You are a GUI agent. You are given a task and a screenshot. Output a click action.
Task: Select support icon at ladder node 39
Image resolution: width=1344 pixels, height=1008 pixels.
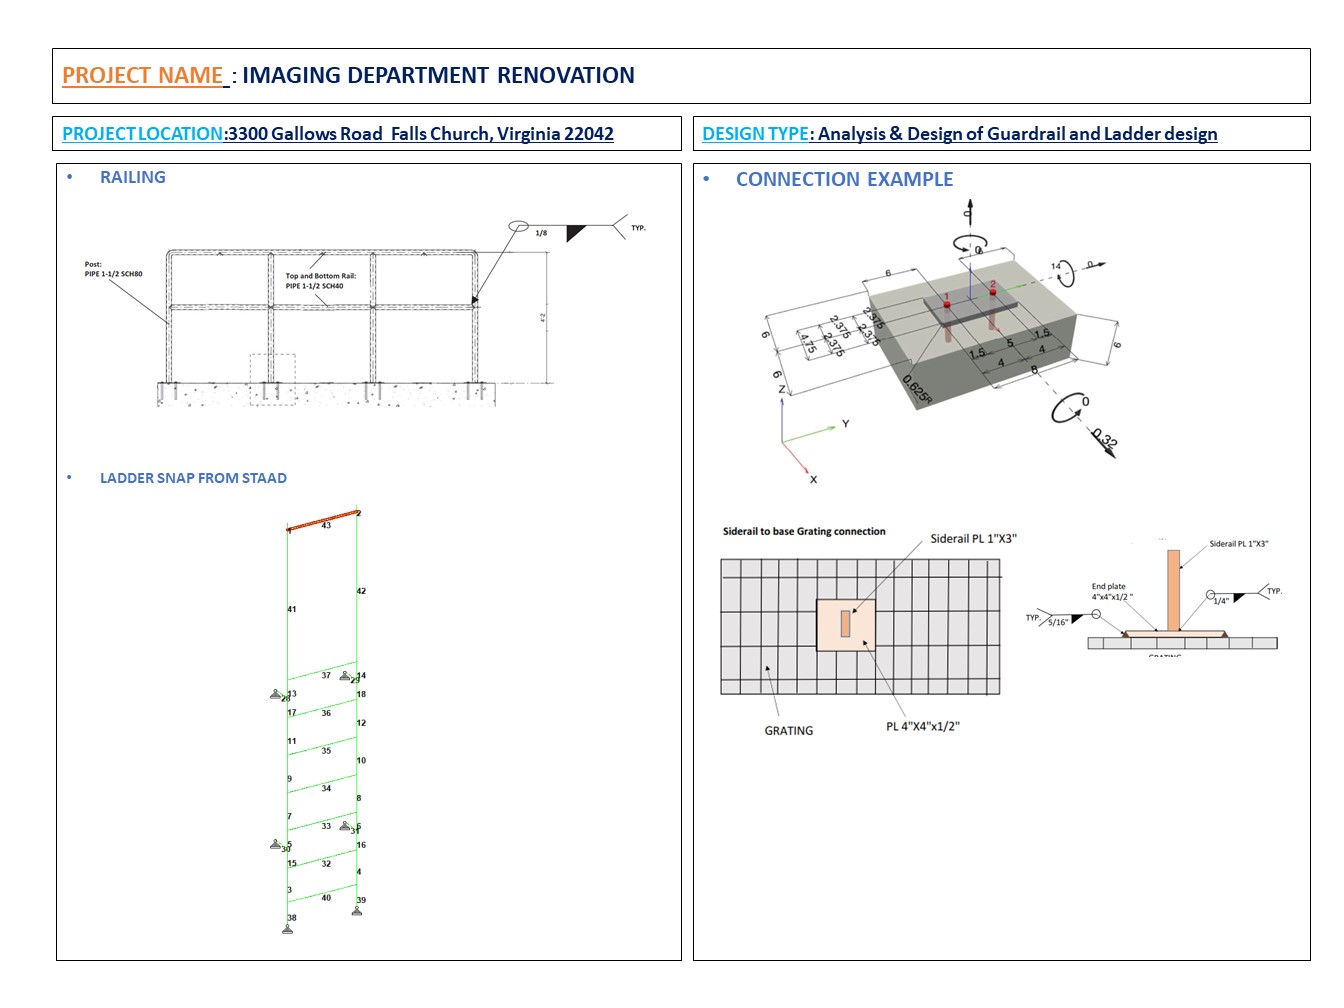(357, 910)
